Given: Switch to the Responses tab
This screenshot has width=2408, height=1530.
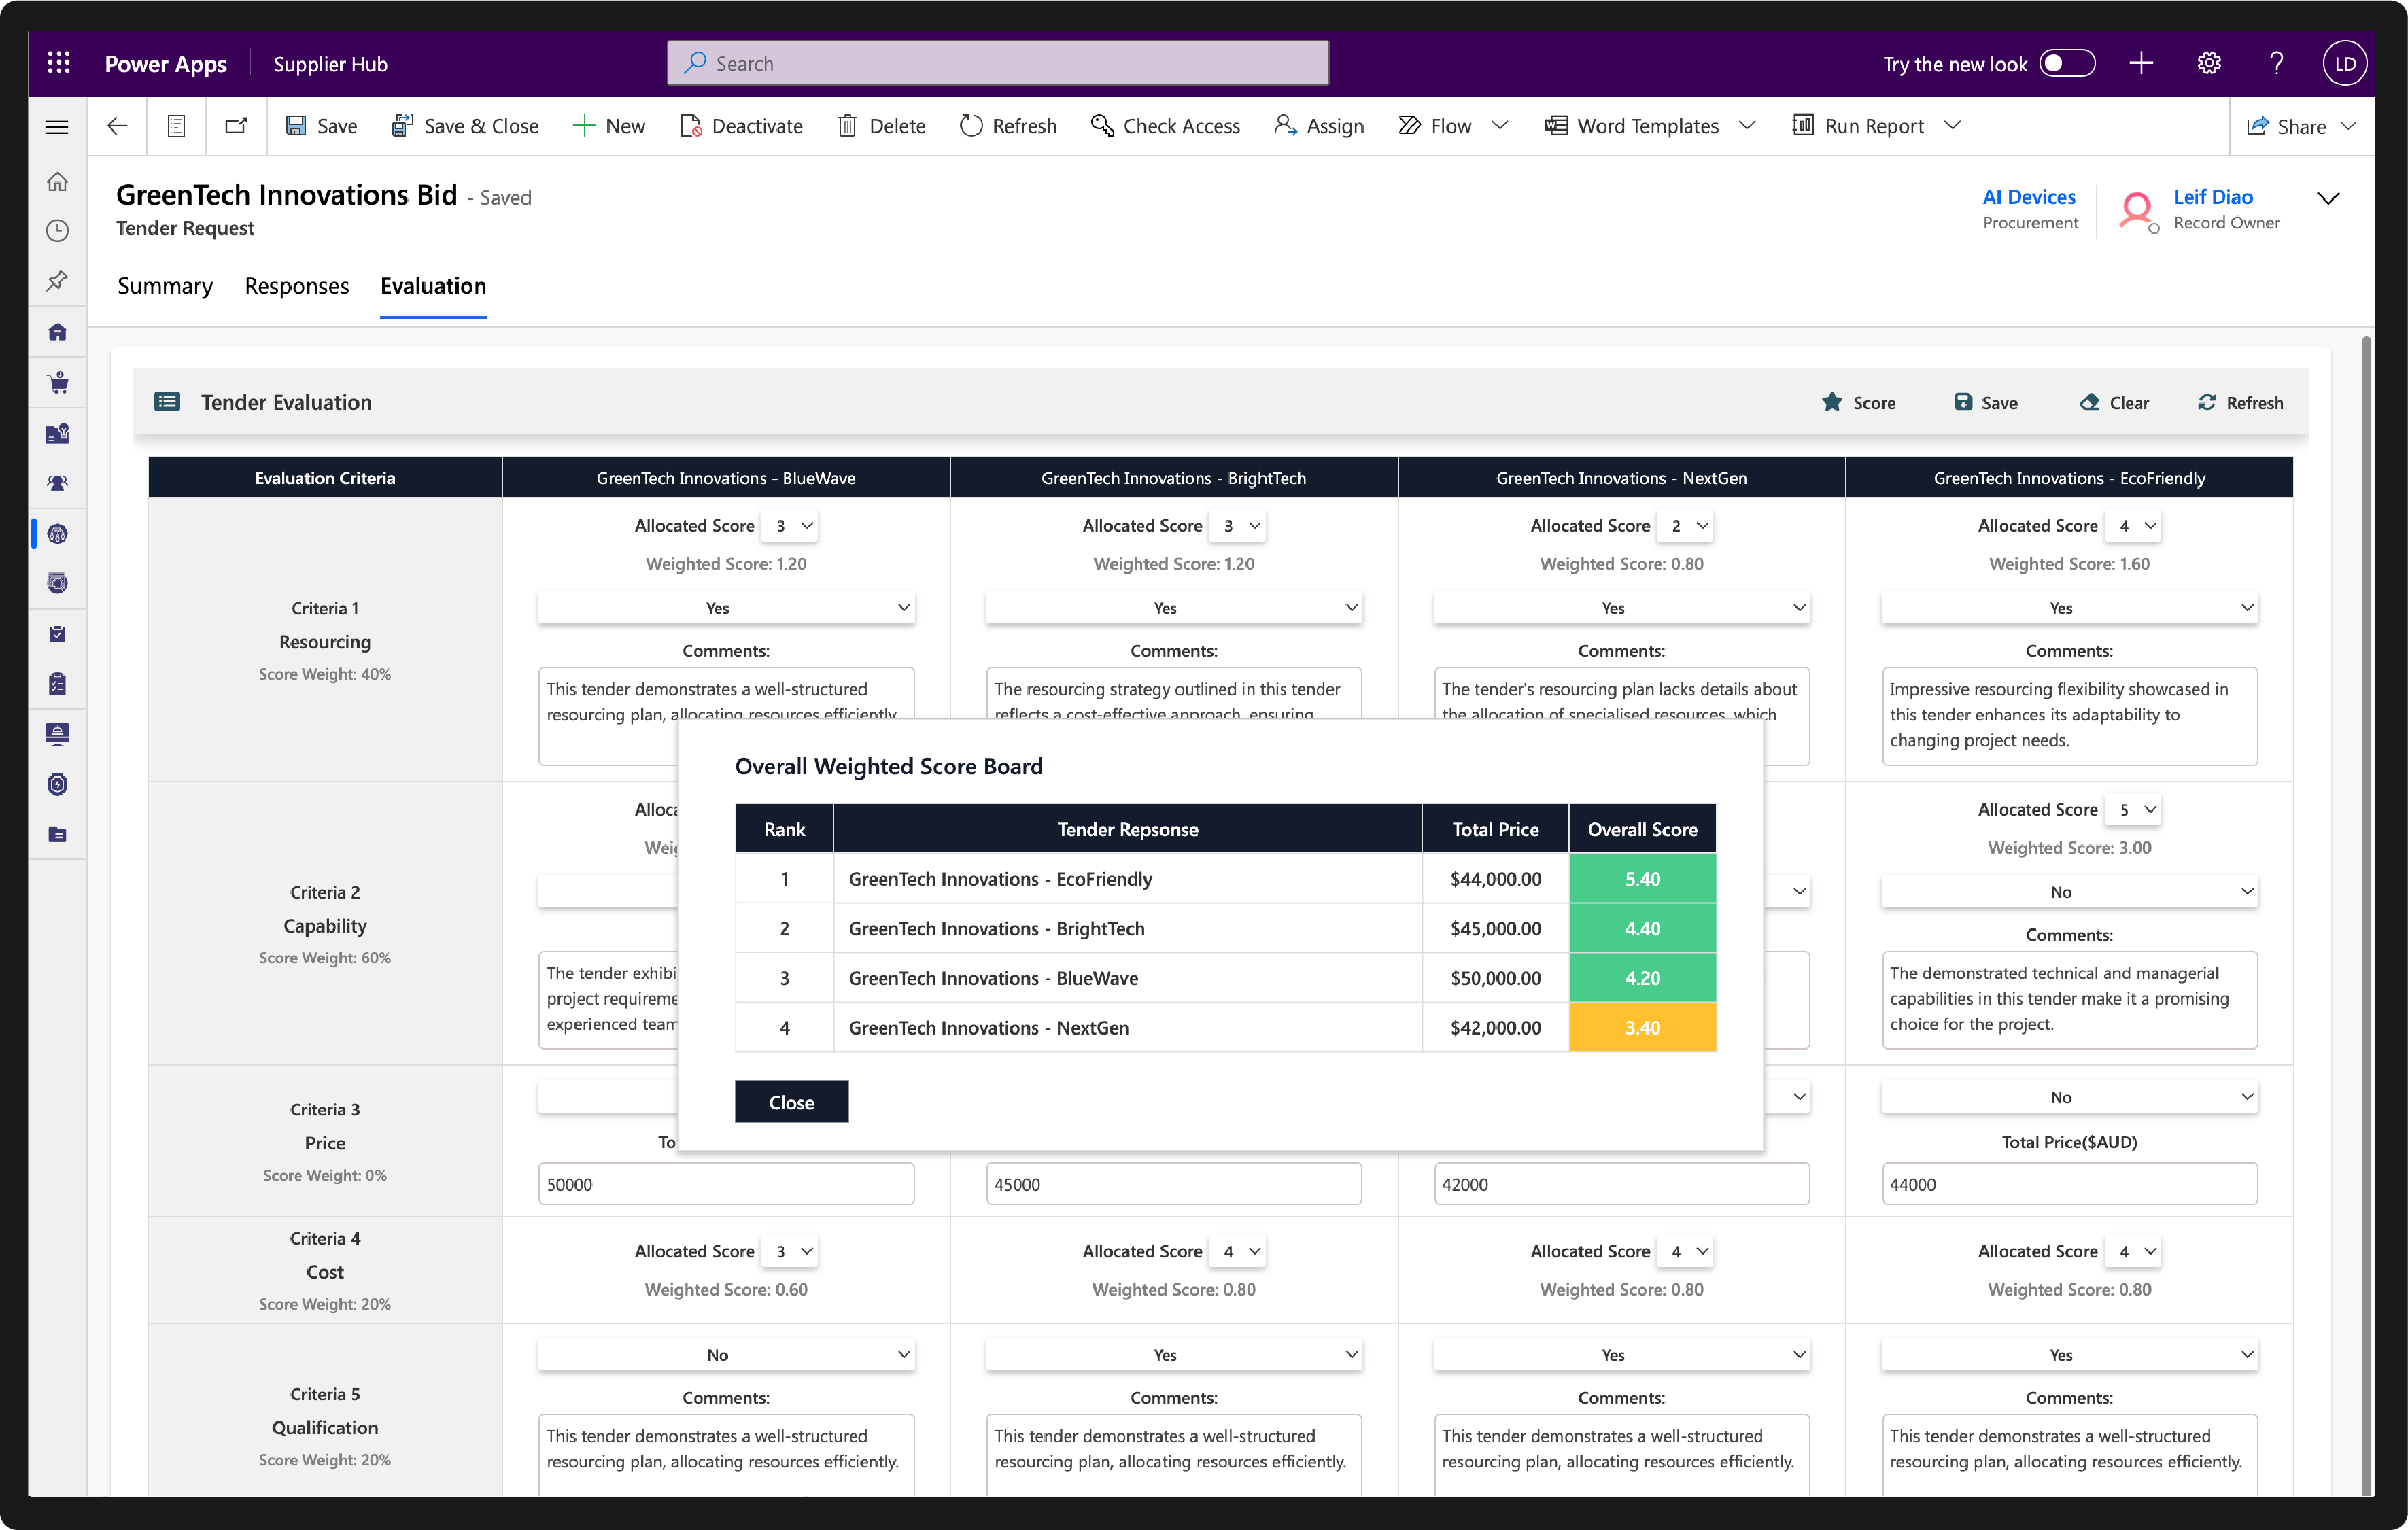Looking at the screenshot, I should pyautogui.click(x=297, y=286).
